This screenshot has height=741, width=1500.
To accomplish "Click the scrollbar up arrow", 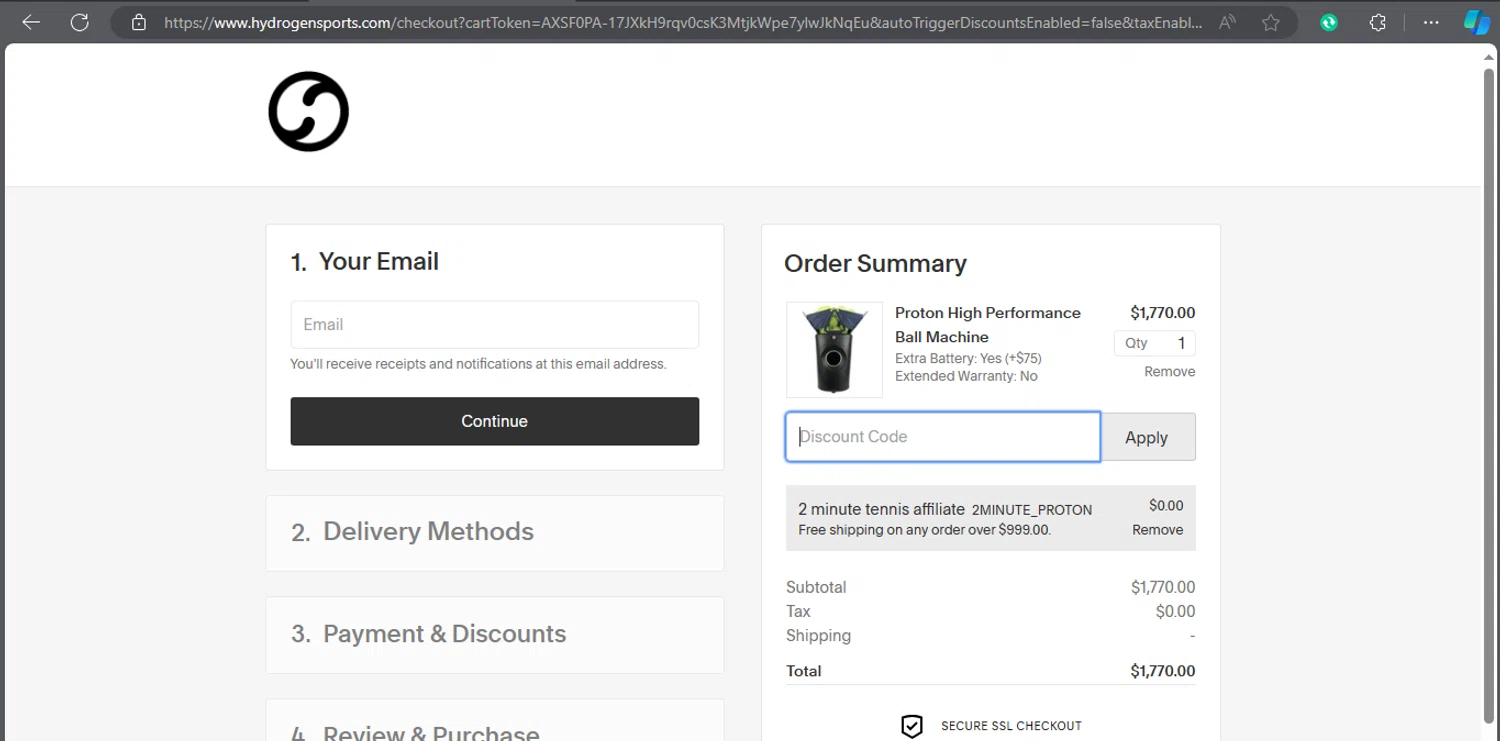I will [1490, 57].
